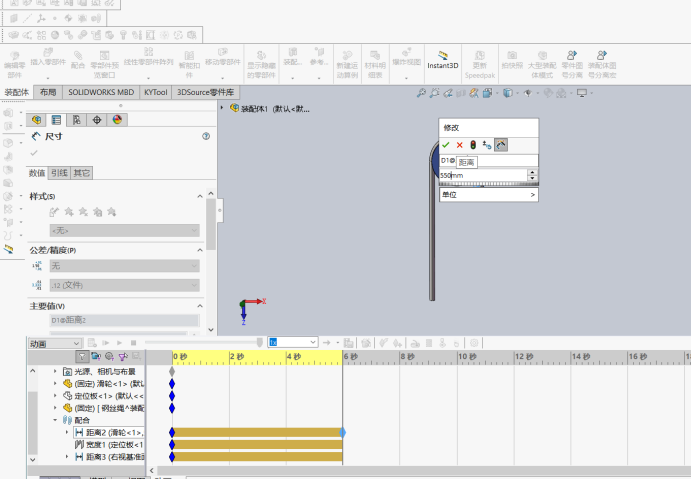The width and height of the screenshot is (692, 480).
Task: Click the Save Animation icon
Action: coord(348,343)
